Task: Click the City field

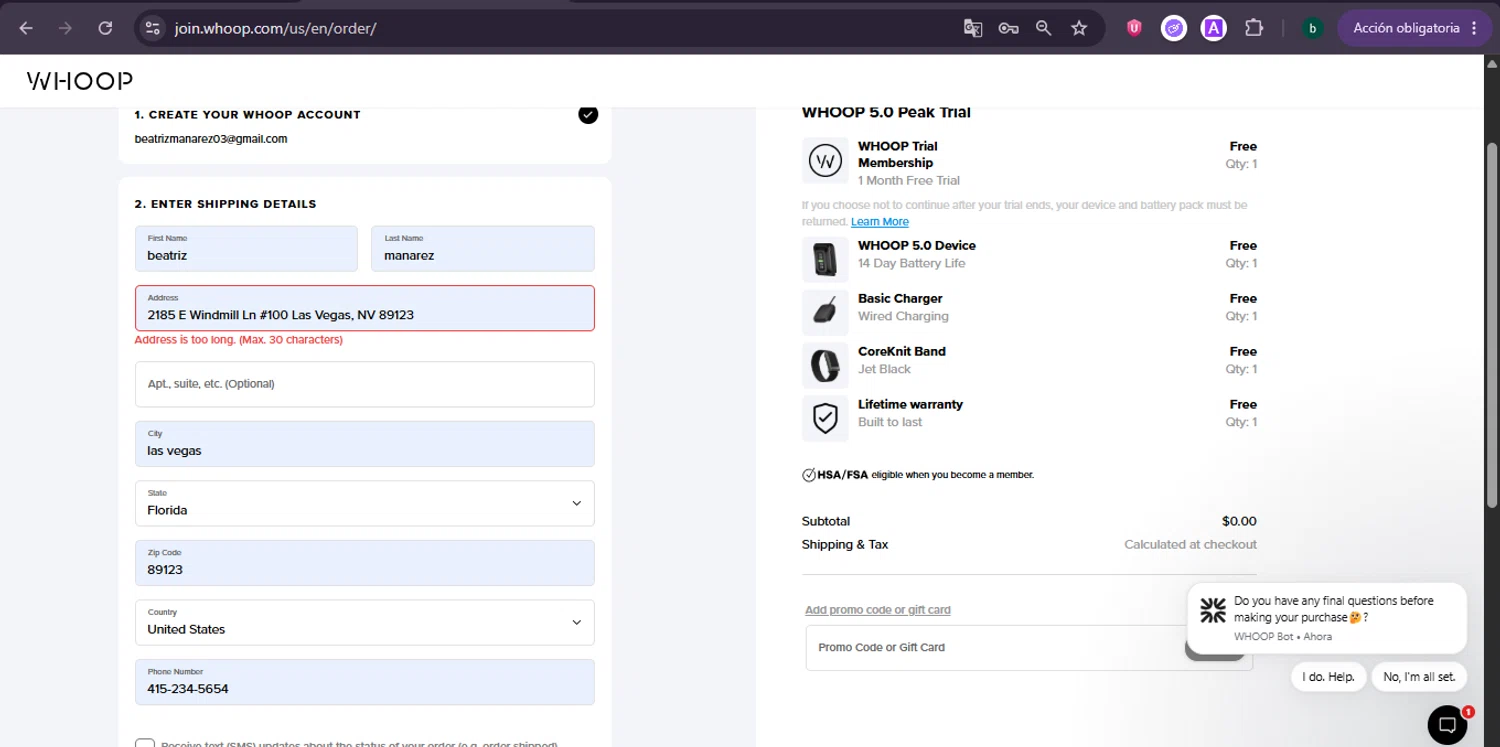Action: (x=365, y=444)
